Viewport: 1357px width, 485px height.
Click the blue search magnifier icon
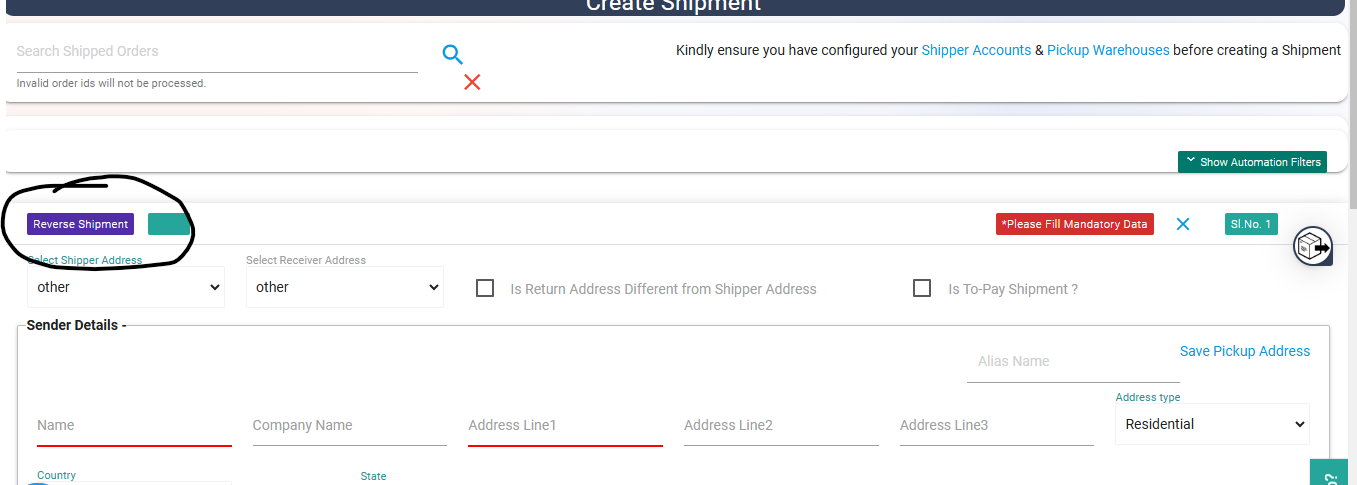[x=453, y=55]
